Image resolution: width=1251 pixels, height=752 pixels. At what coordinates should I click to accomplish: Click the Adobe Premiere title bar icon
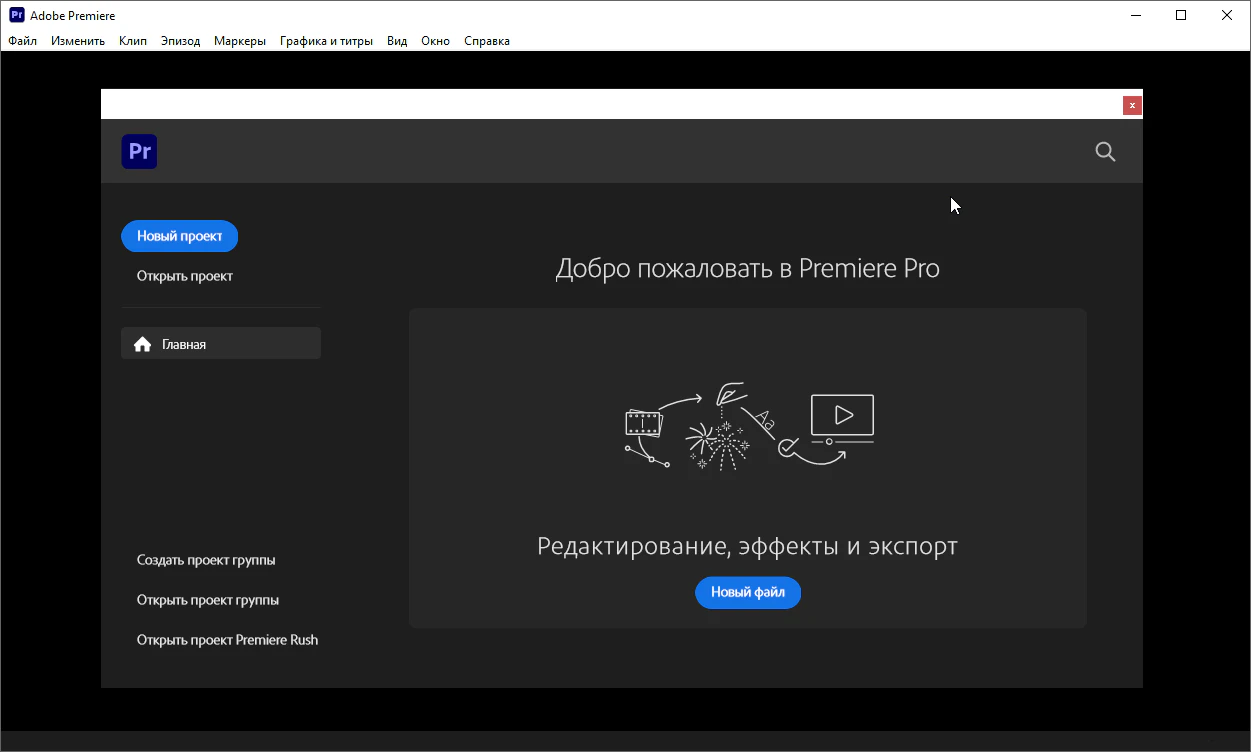point(16,15)
